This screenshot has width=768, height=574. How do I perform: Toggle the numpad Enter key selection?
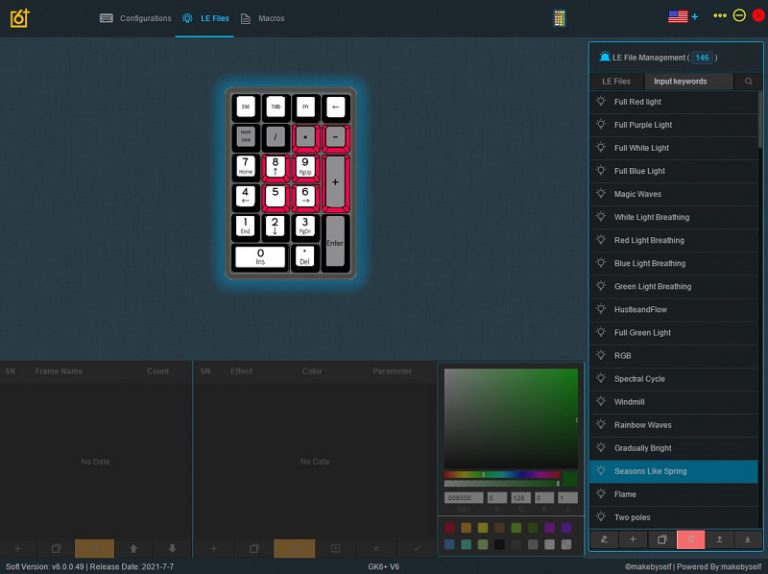click(334, 241)
